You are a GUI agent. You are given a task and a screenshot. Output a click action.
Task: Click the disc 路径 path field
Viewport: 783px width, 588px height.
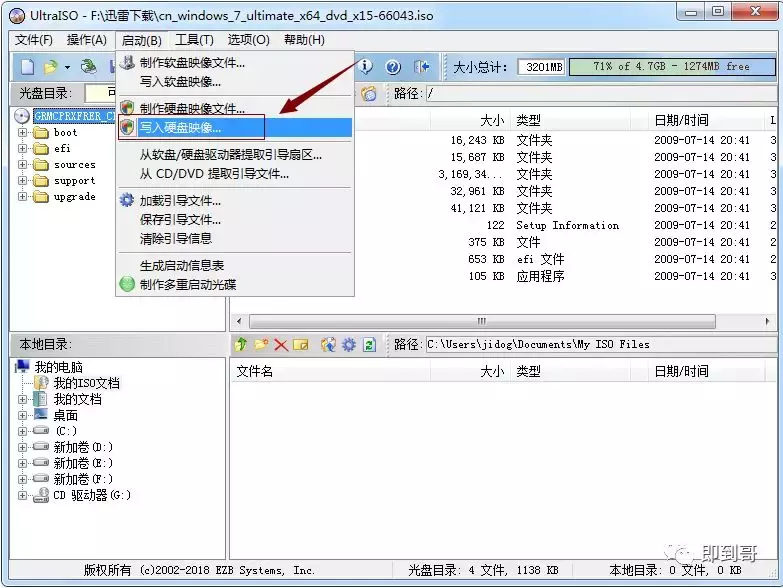point(602,93)
